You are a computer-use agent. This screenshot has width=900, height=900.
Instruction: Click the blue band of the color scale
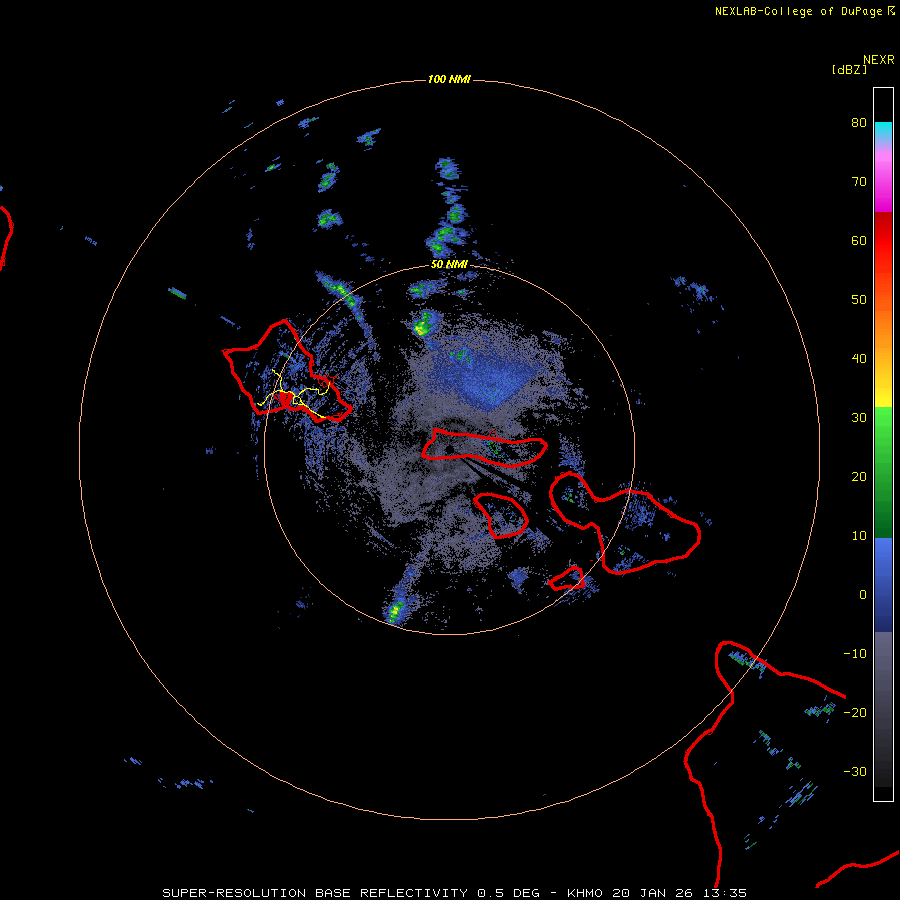883,584
